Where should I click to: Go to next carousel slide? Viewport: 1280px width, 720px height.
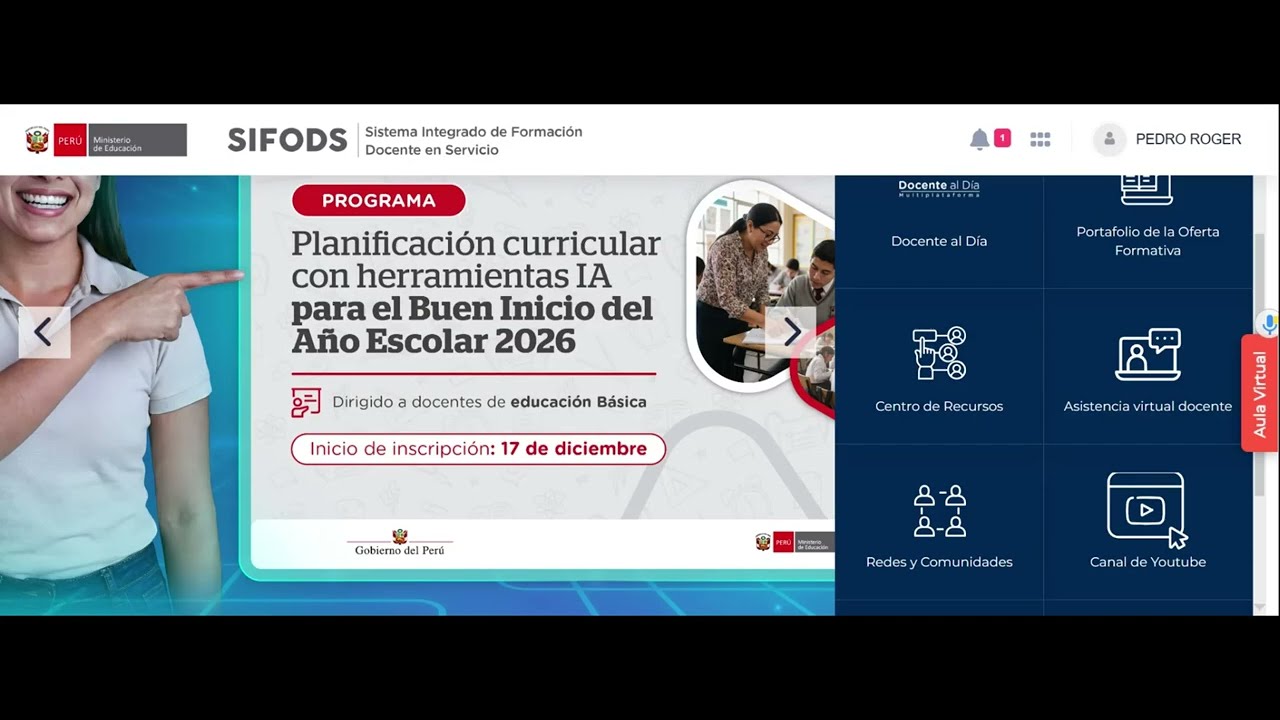(791, 332)
